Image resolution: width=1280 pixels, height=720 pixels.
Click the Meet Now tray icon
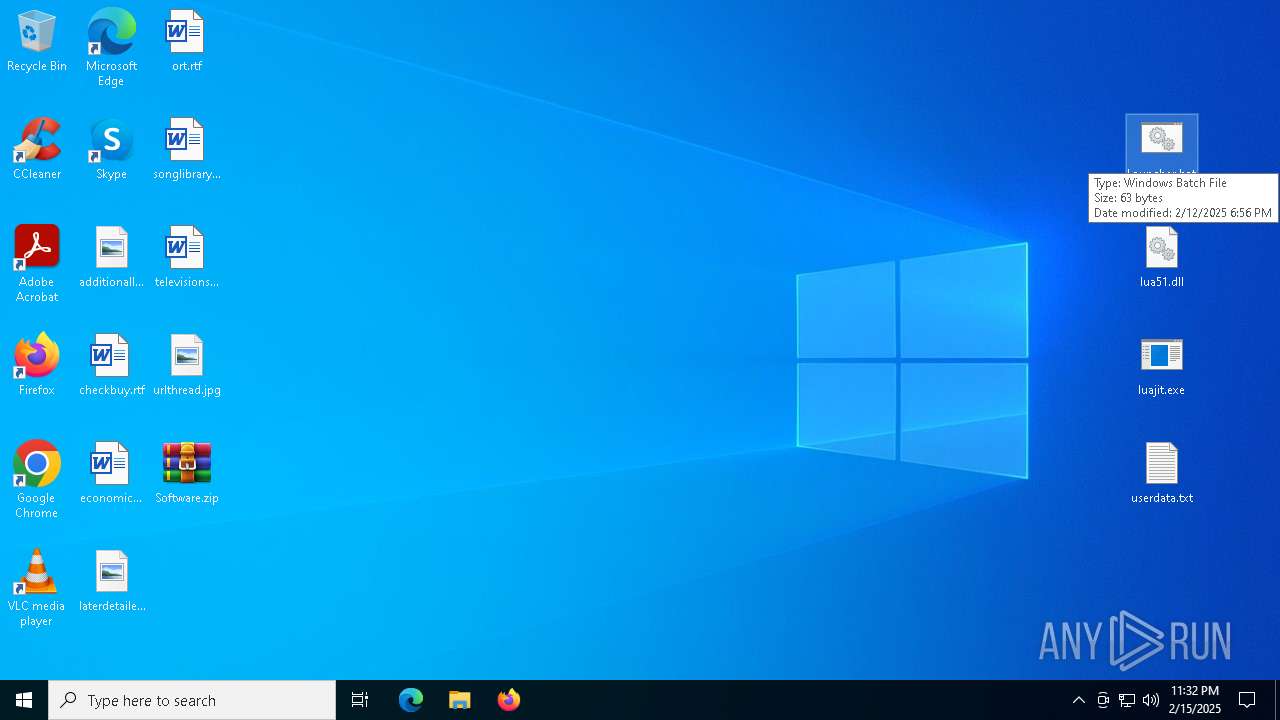tap(1103, 700)
